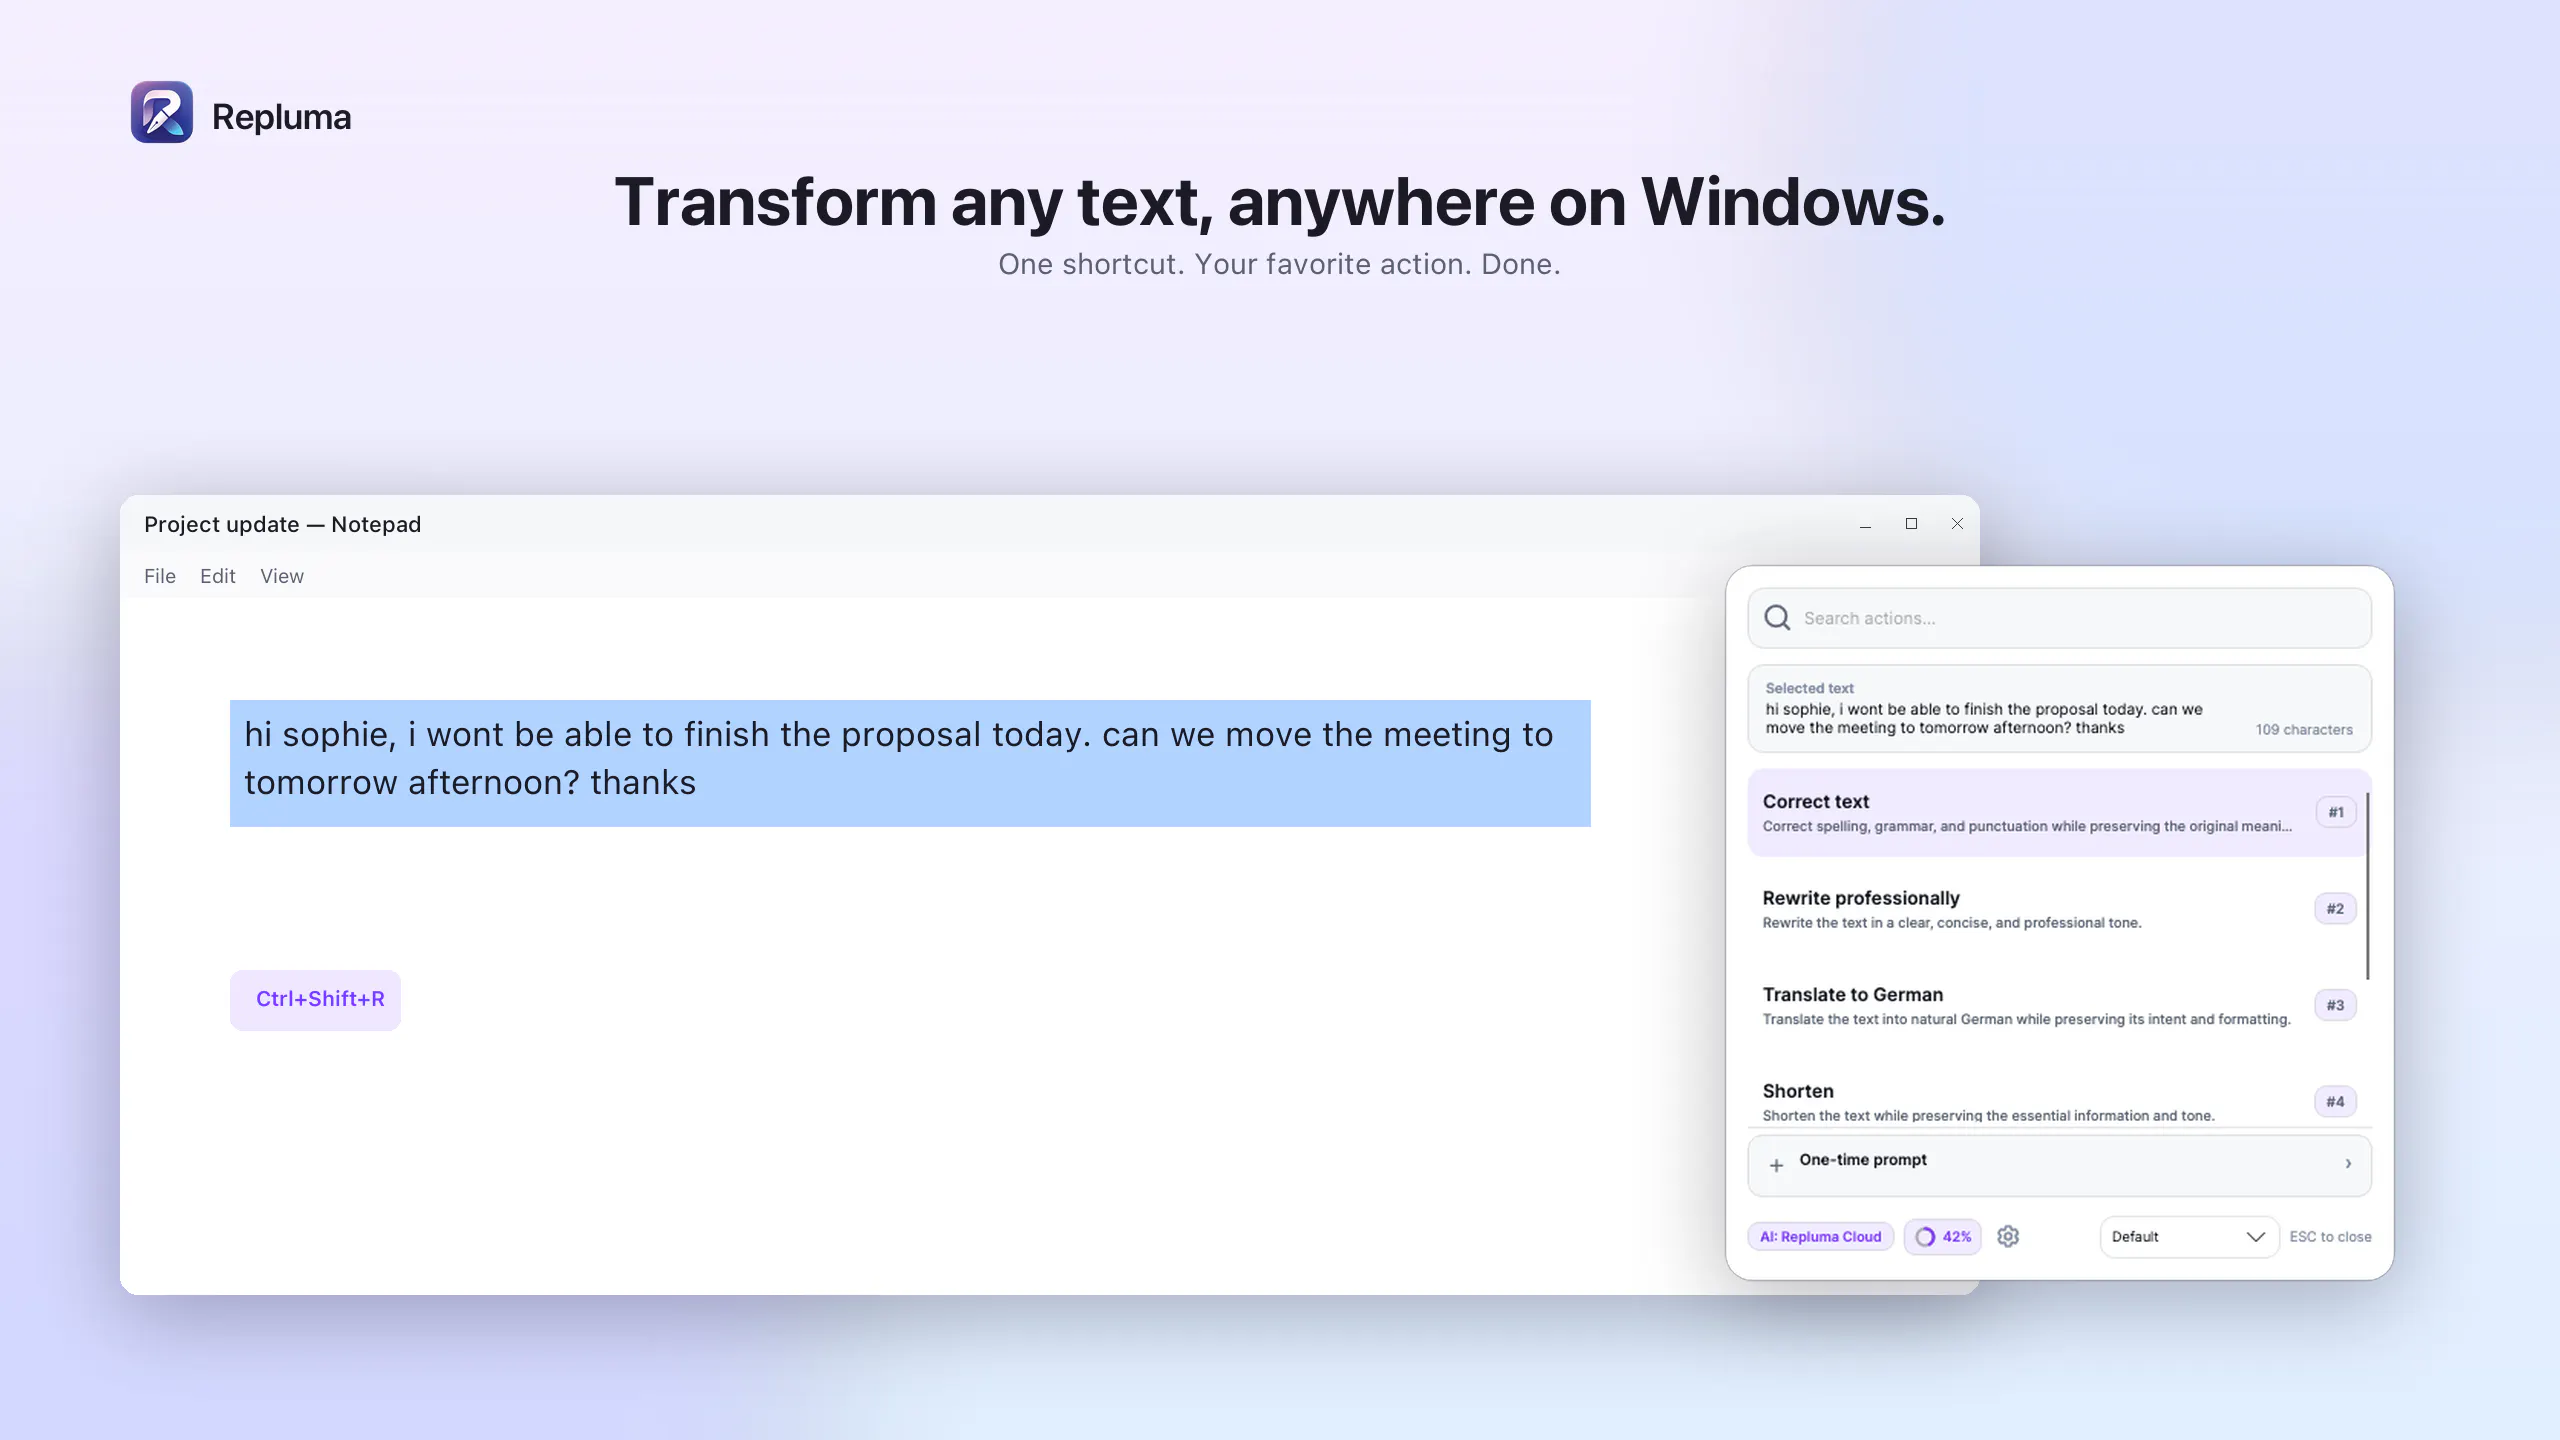Click the #4 shortcut badge
Viewport: 2560px width, 1440px height.
[2335, 1102]
